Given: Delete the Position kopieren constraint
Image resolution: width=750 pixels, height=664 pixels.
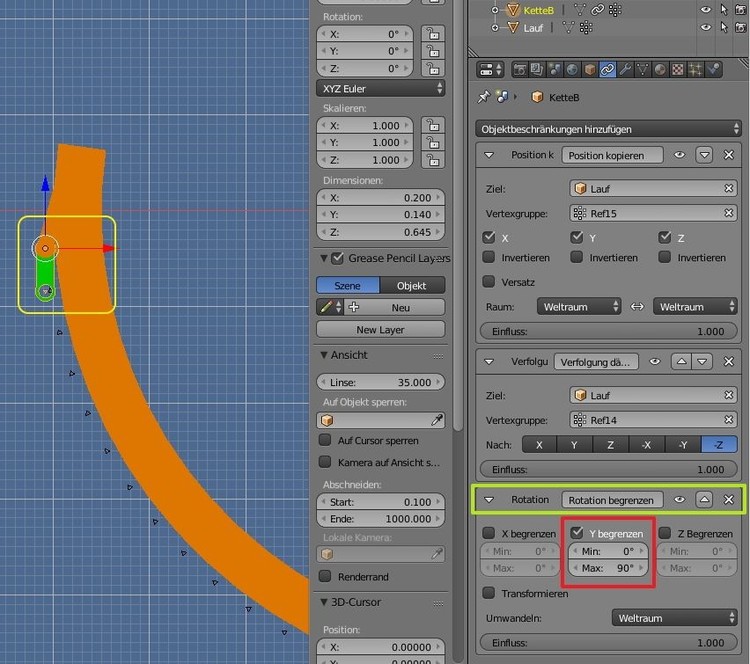Looking at the screenshot, I should point(728,155).
